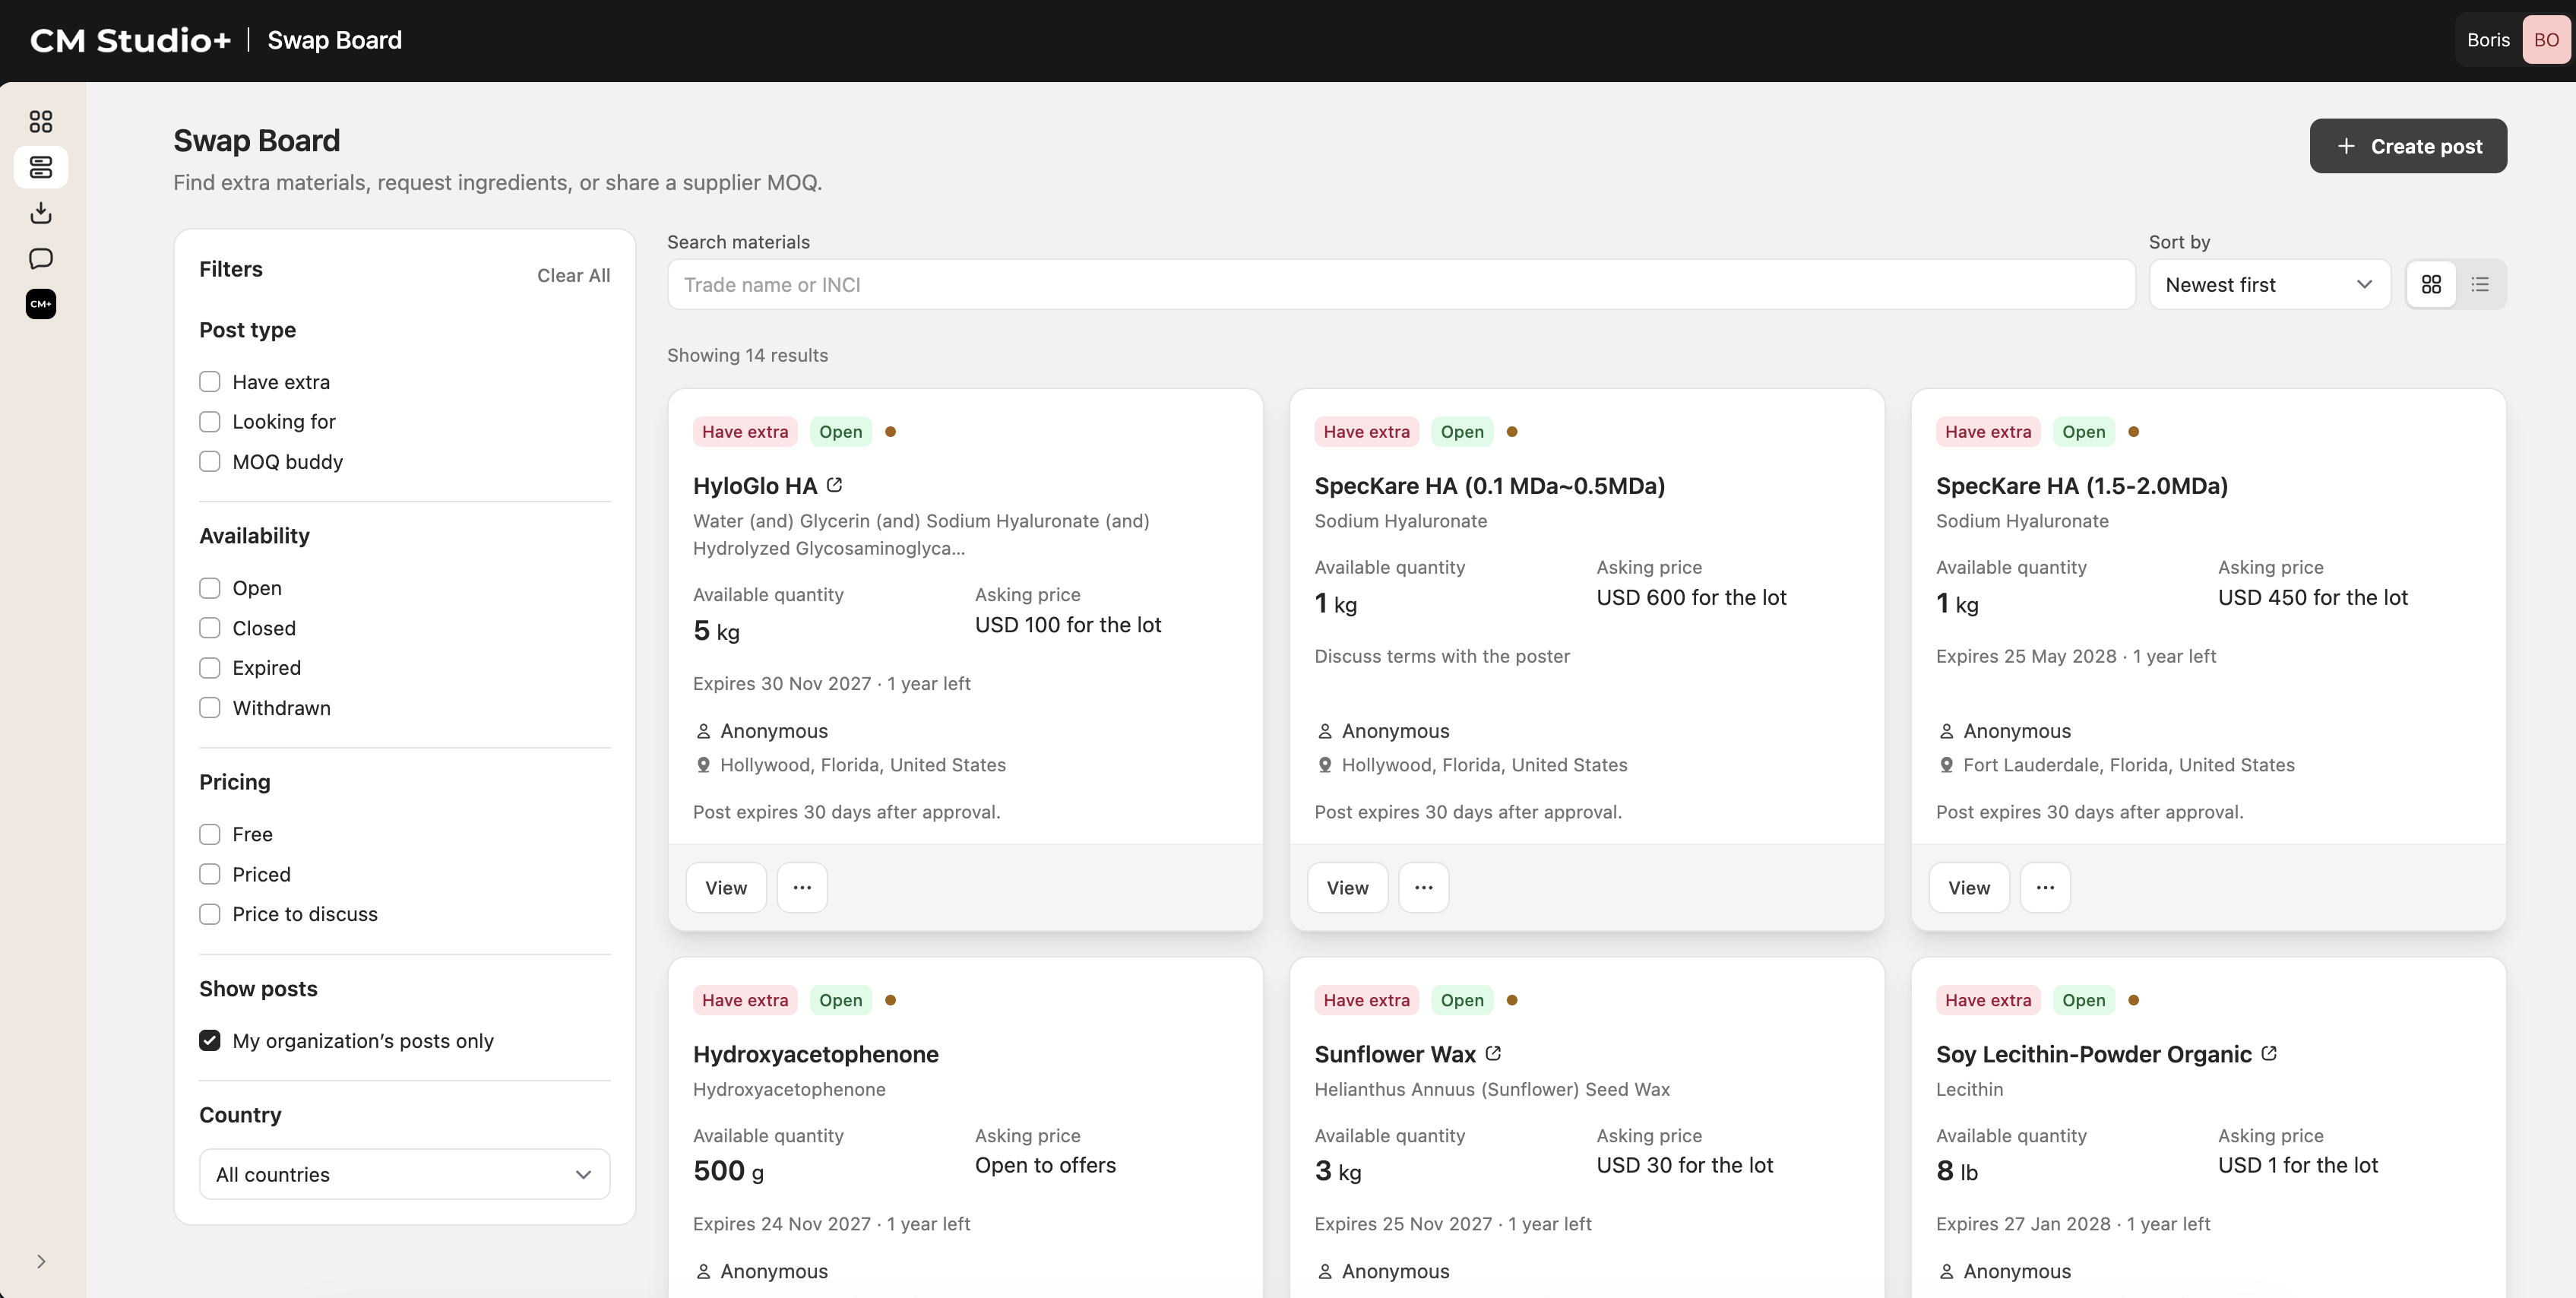Viewport: 2576px width, 1298px height.
Task: Focus the Trade name or INCI search field
Action: (x=1401, y=285)
